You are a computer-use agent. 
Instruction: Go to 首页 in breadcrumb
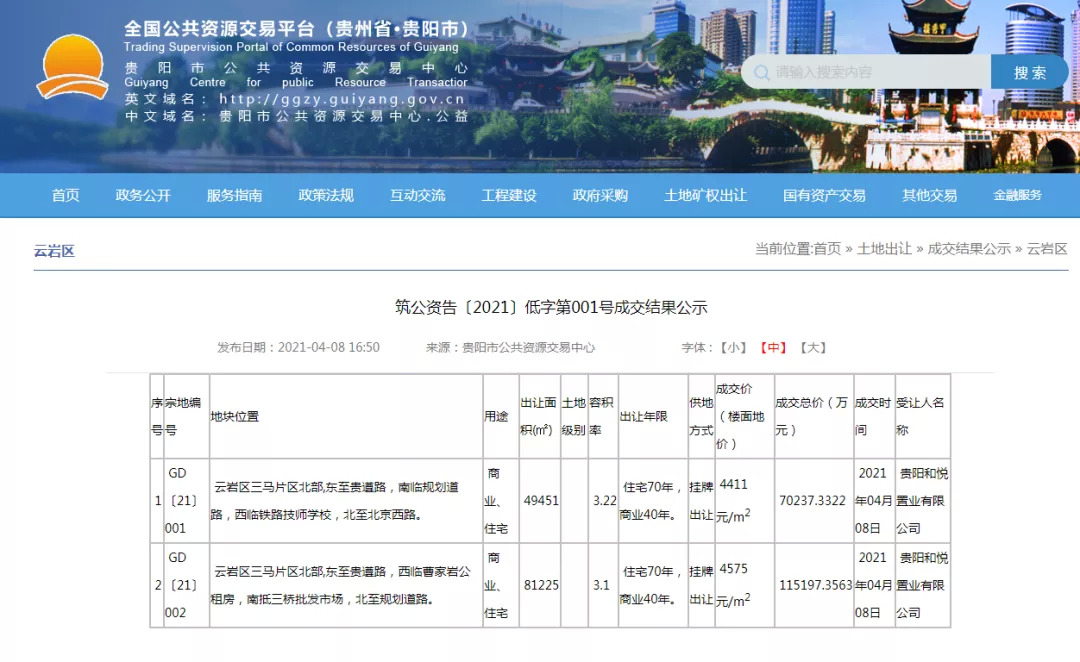pyautogui.click(x=827, y=249)
